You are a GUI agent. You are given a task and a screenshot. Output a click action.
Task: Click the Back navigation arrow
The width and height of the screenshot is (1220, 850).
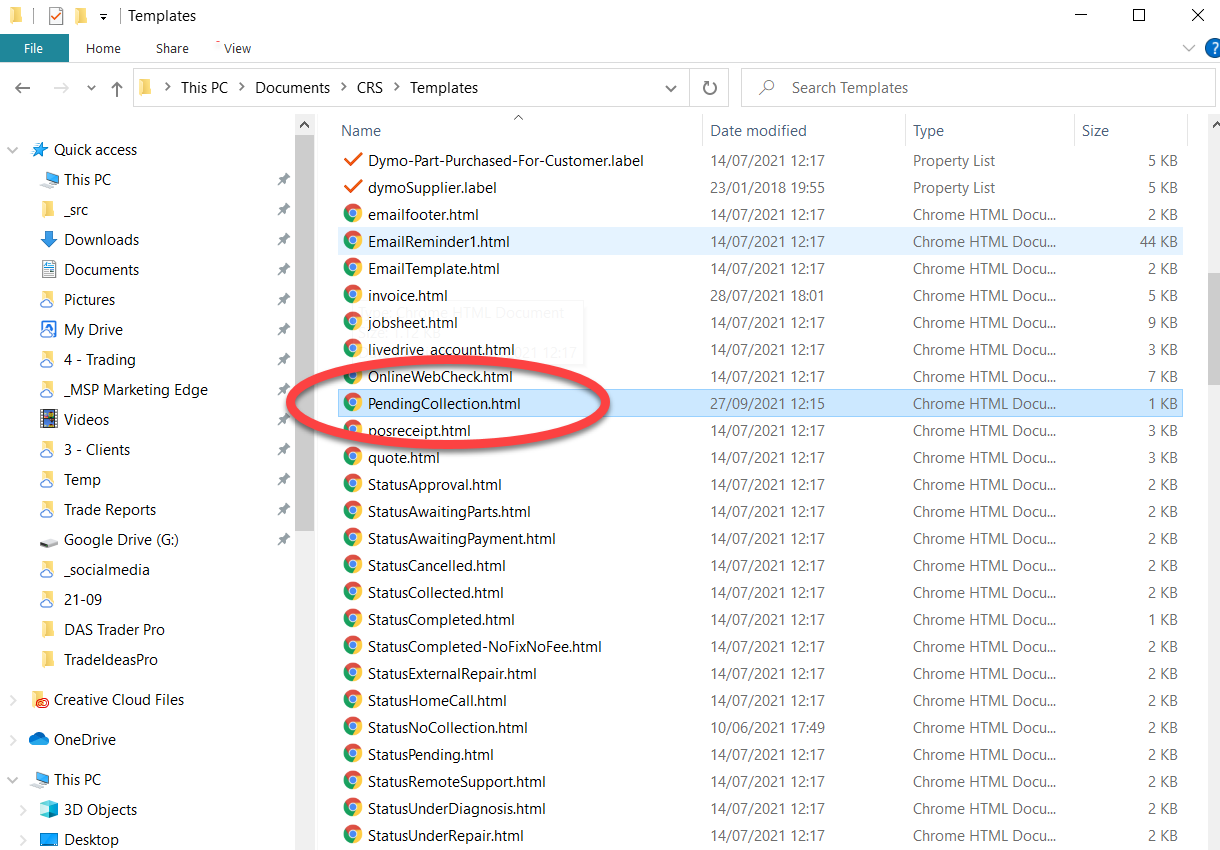click(x=23, y=88)
